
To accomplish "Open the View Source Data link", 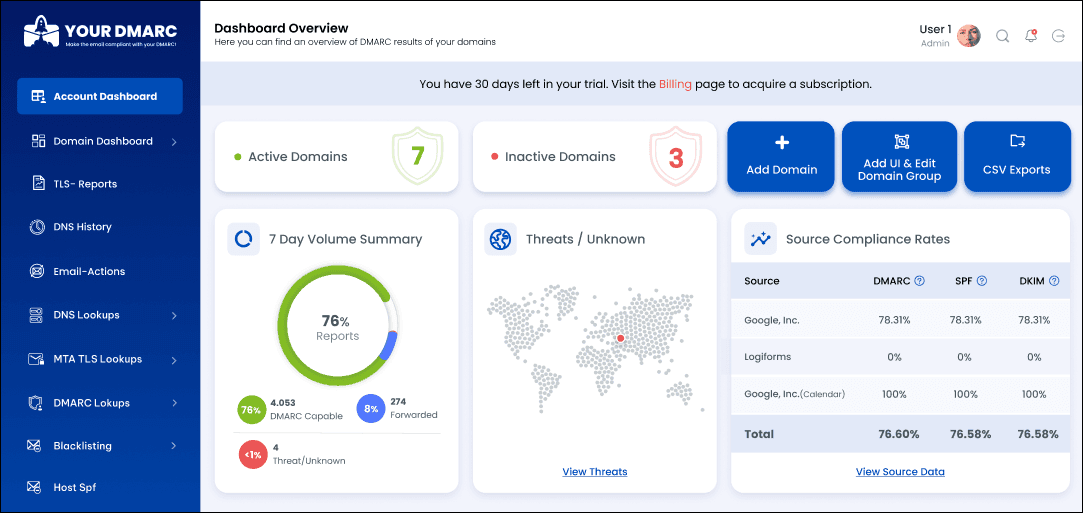I will (x=900, y=472).
